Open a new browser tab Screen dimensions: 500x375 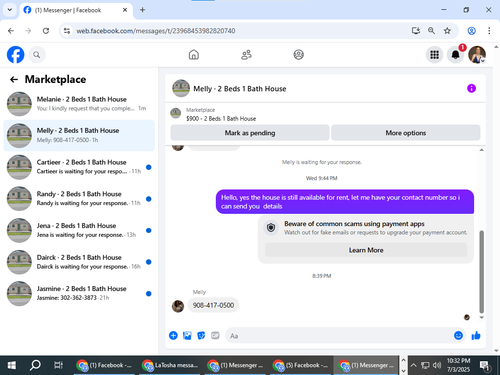point(142,10)
